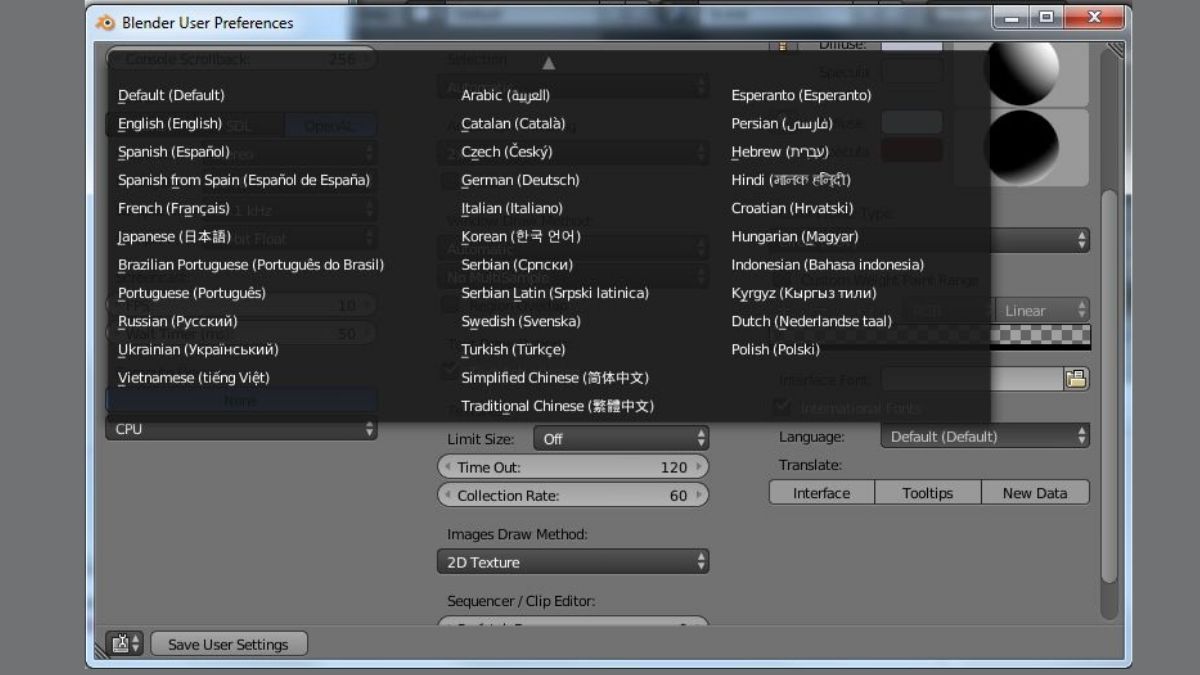
Task: Pick Italian (Italiano)
Action: (x=512, y=208)
